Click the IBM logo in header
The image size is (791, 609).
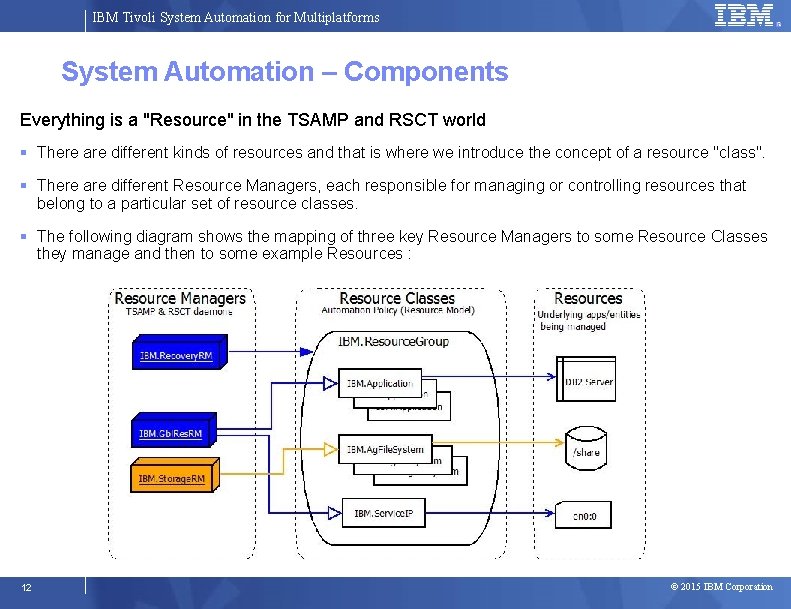point(744,15)
